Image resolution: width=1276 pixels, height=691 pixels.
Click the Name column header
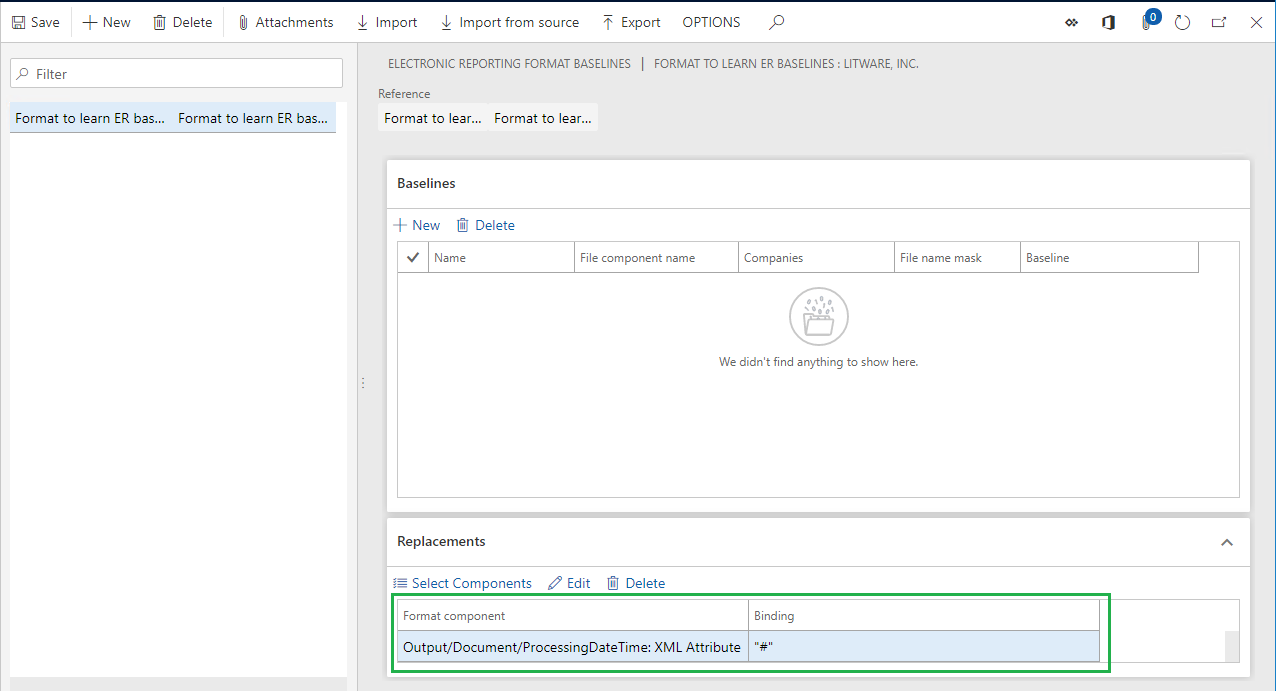(501, 257)
